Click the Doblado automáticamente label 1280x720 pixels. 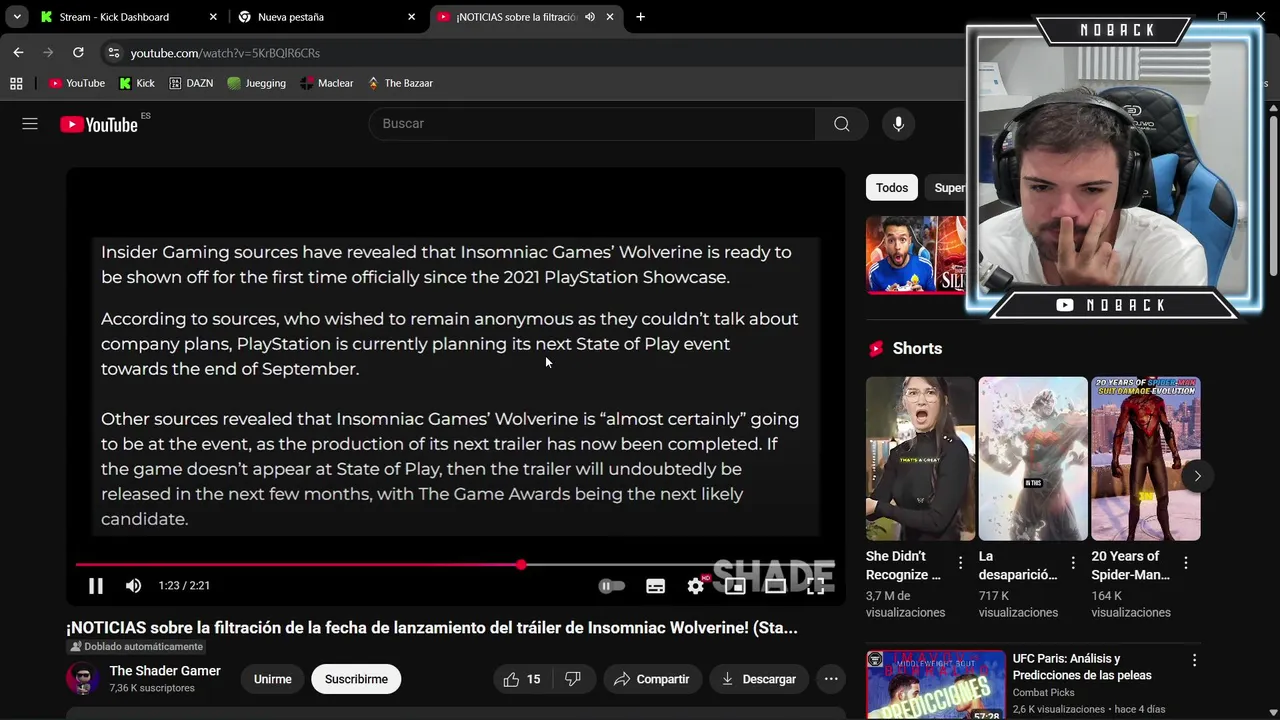pos(135,647)
